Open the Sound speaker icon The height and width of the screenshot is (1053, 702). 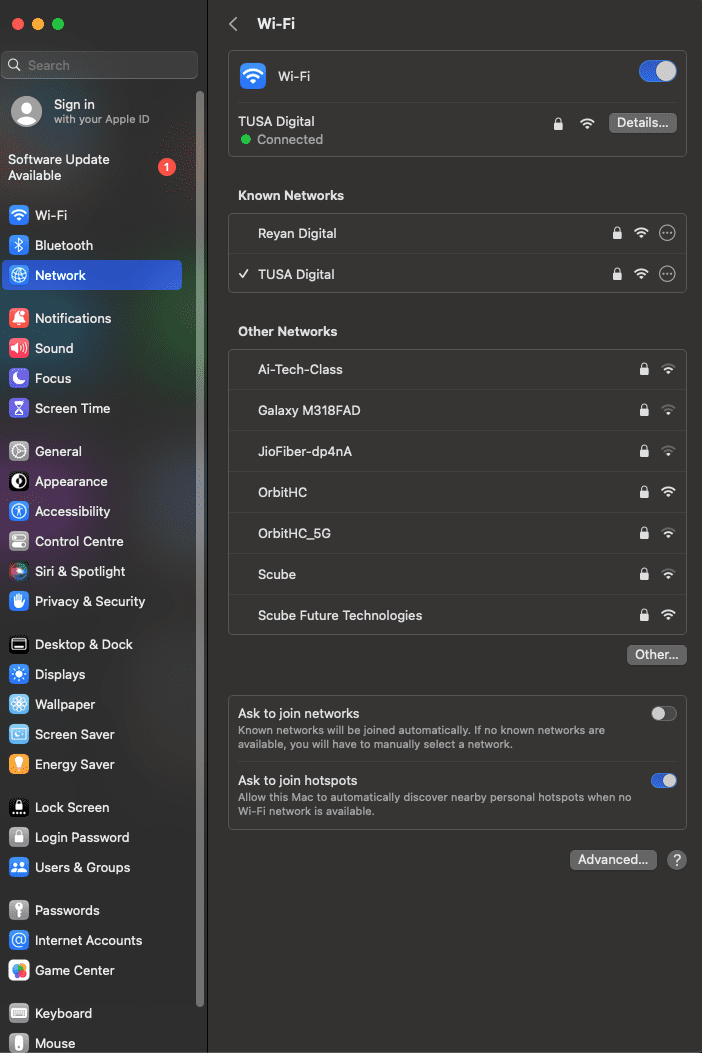click(19, 349)
